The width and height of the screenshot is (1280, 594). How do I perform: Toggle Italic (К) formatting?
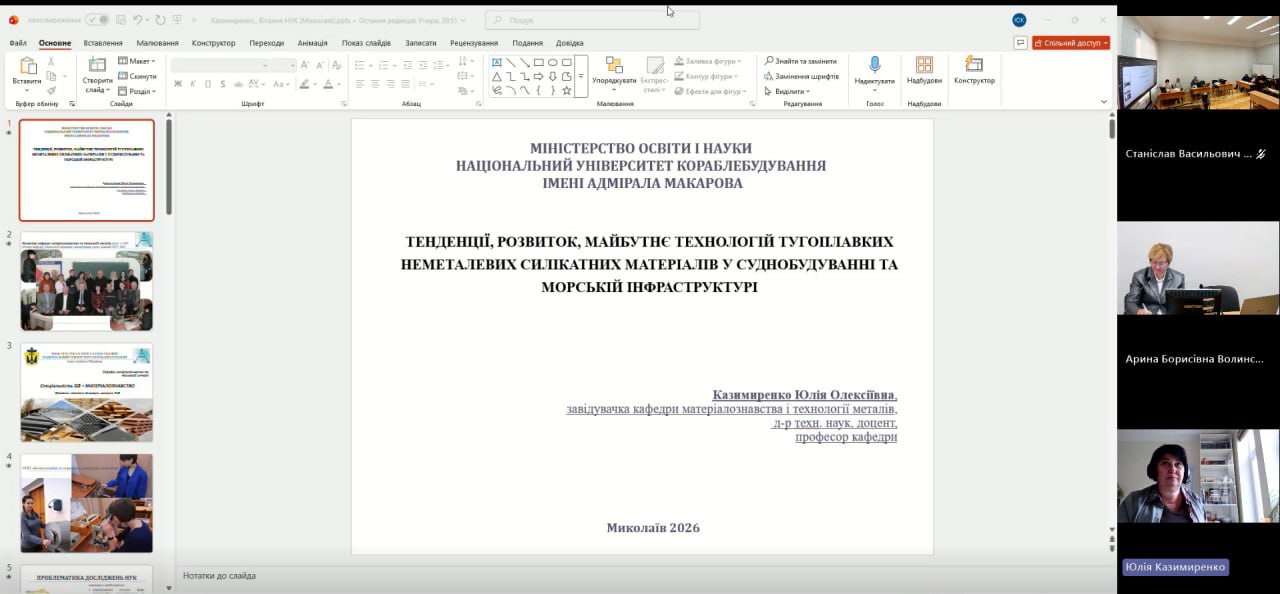tap(192, 84)
